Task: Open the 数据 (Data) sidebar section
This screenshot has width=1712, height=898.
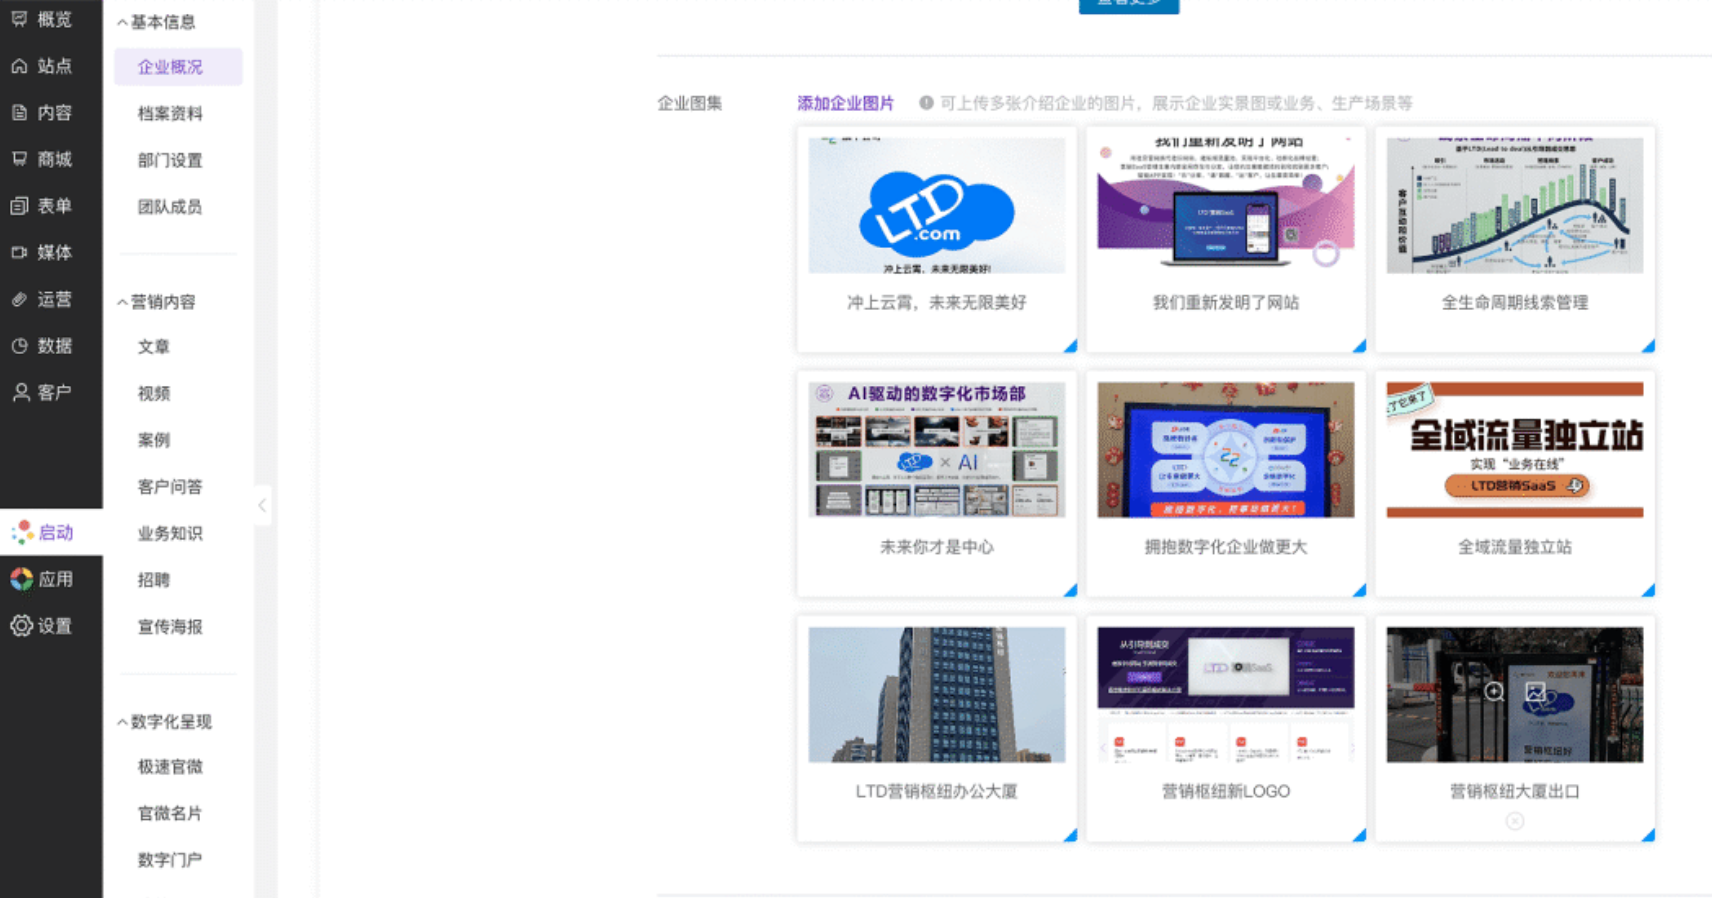Action: (43, 346)
